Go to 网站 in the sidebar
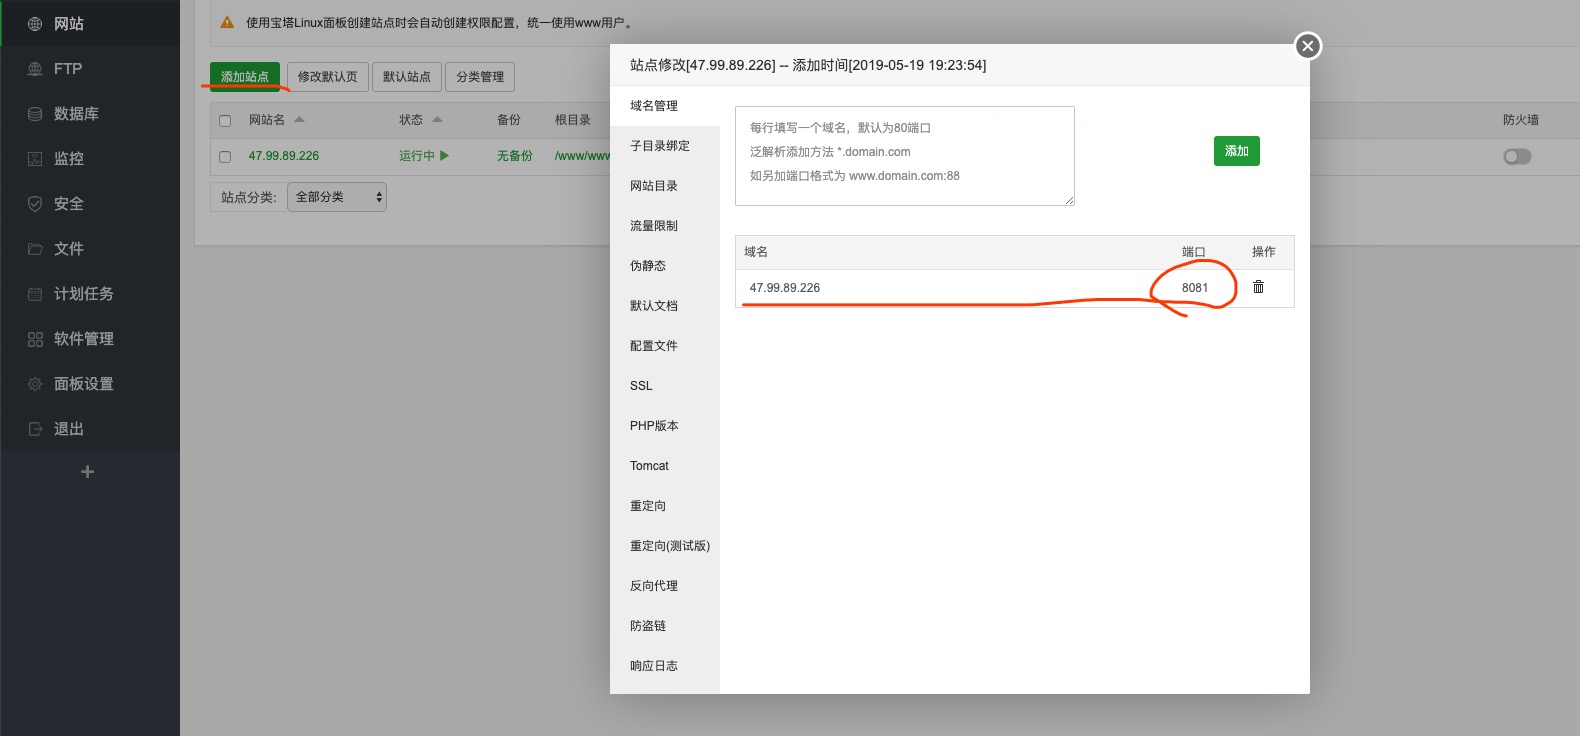The height and width of the screenshot is (736, 1580). tap(90, 24)
